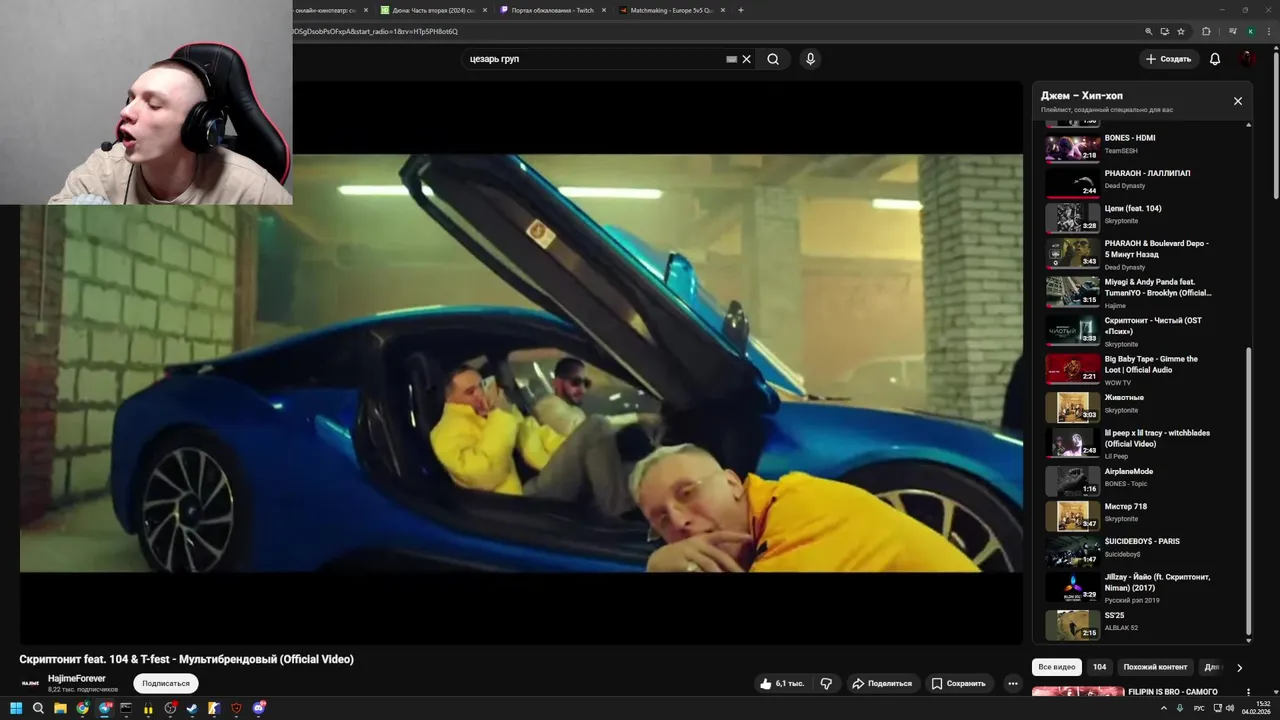Click the YouTube search magnifier button
Image resolution: width=1280 pixels, height=720 pixels.
tap(773, 59)
